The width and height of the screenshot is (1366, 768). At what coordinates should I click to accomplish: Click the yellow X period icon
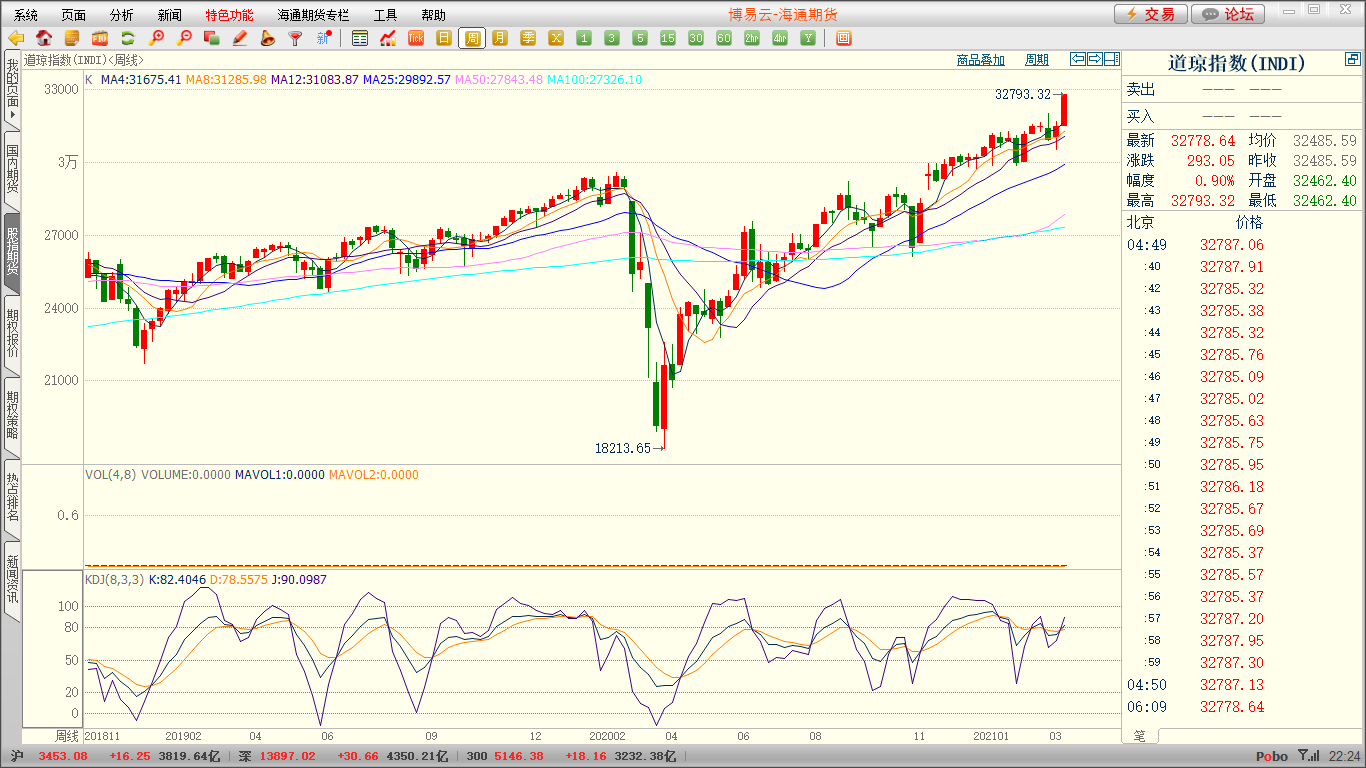coord(556,38)
